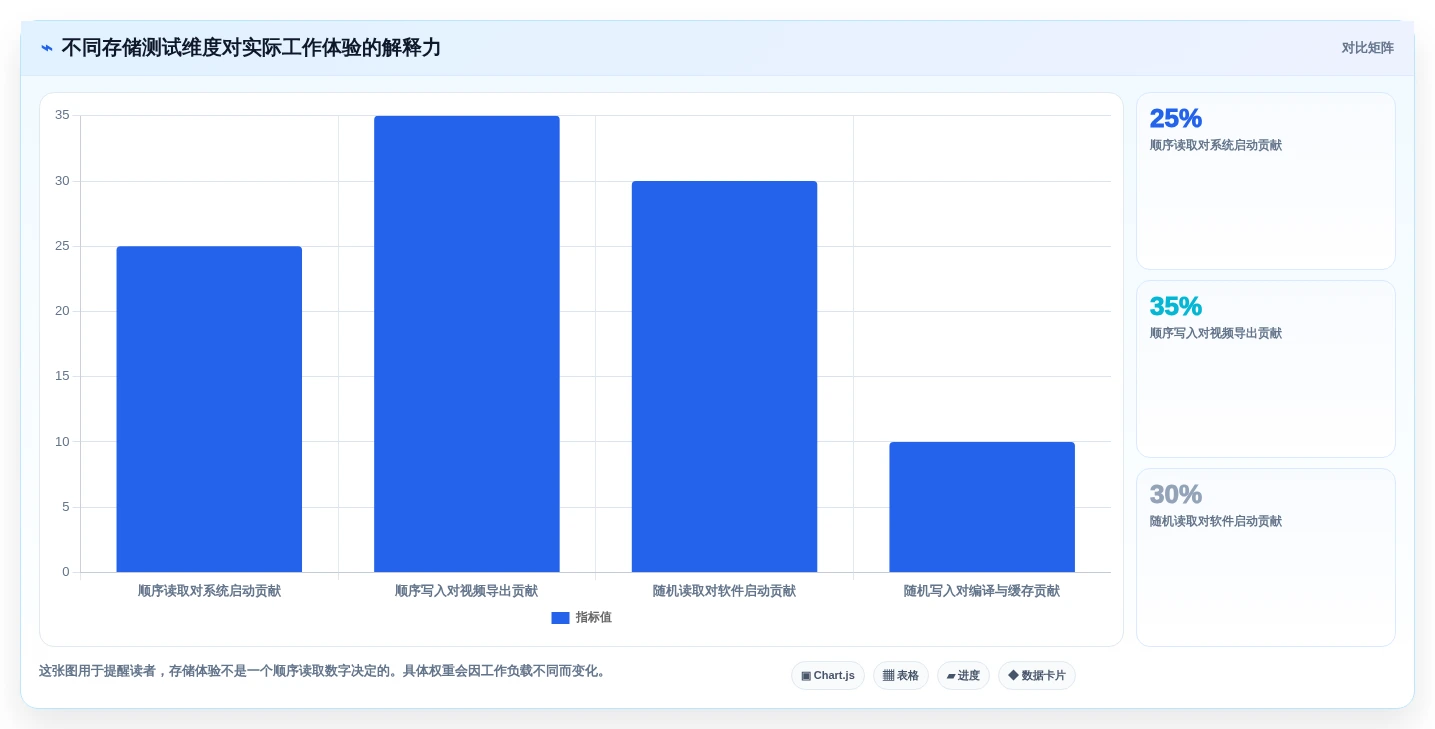
Task: Click the chart title 不同存储测试维度对实际工作体验的解释力
Action: tap(251, 48)
